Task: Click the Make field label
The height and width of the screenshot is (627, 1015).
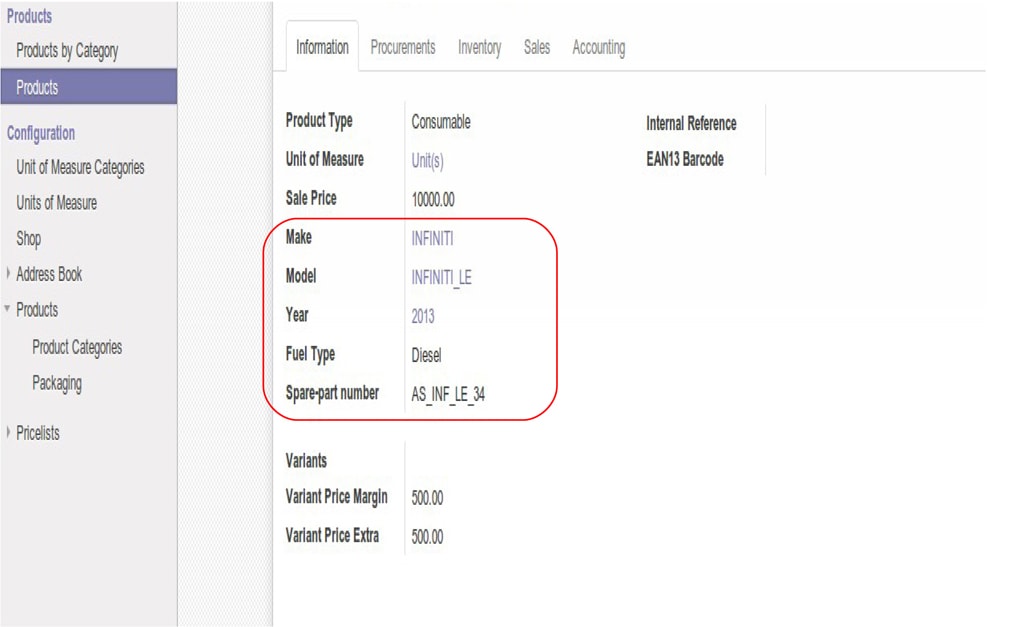Action: [x=298, y=237]
